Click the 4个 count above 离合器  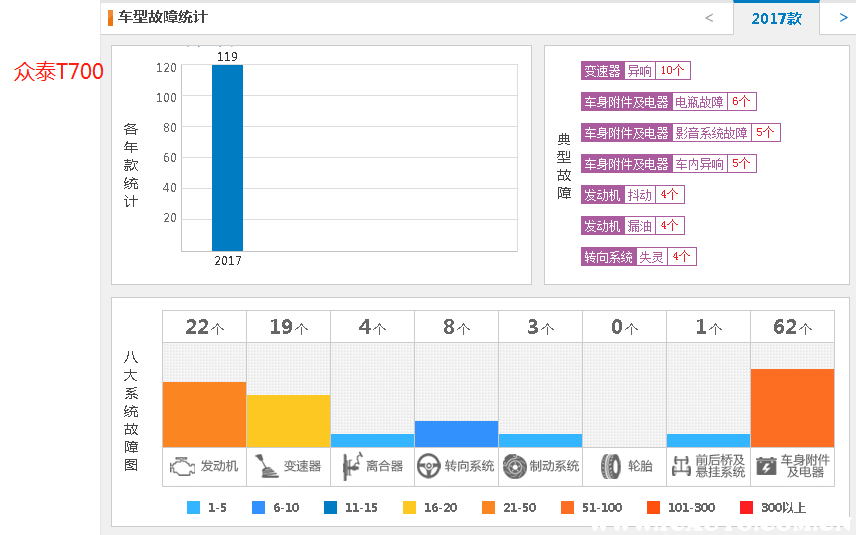click(372, 327)
